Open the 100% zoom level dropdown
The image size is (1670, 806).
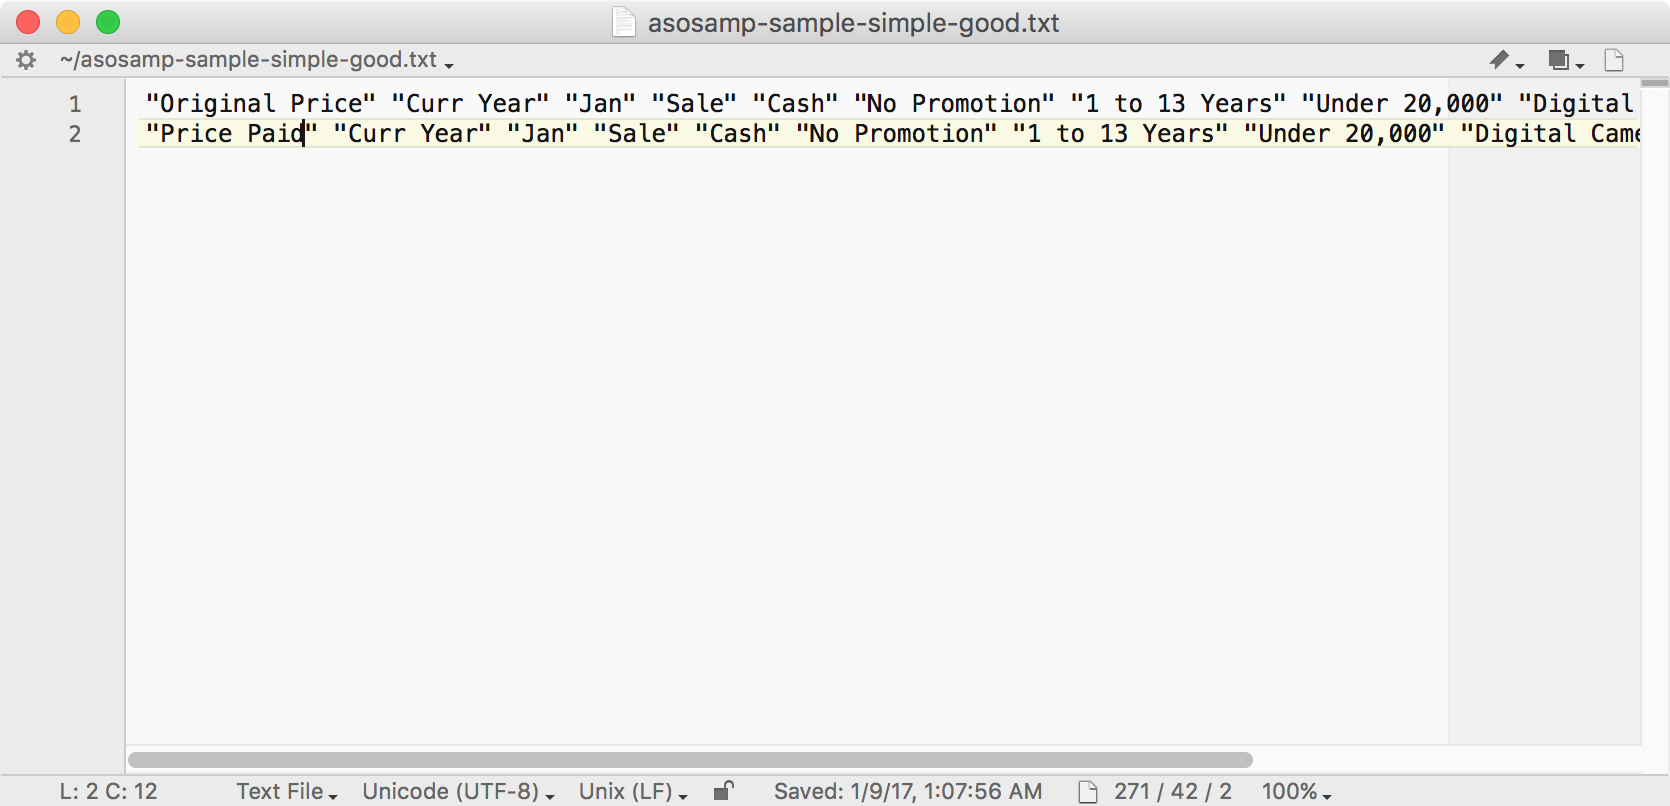click(1296, 791)
